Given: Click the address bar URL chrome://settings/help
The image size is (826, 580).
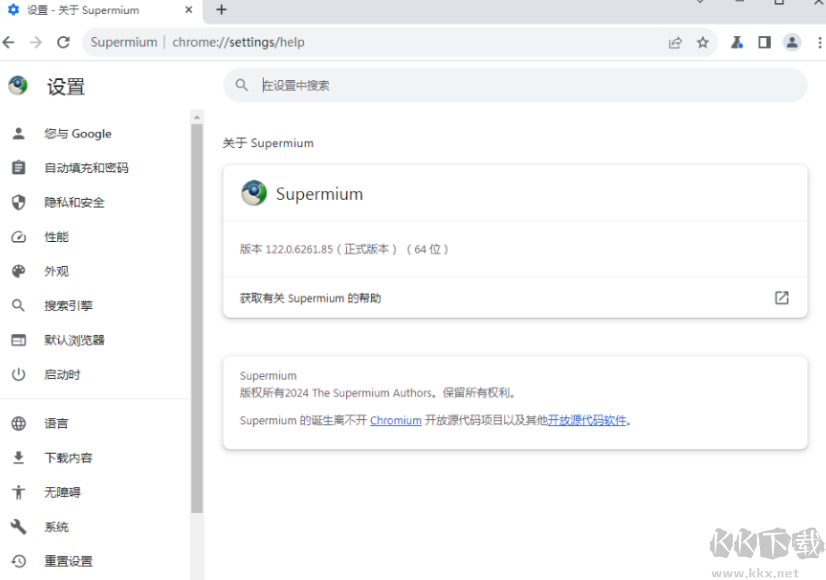Looking at the screenshot, I should tap(238, 42).
